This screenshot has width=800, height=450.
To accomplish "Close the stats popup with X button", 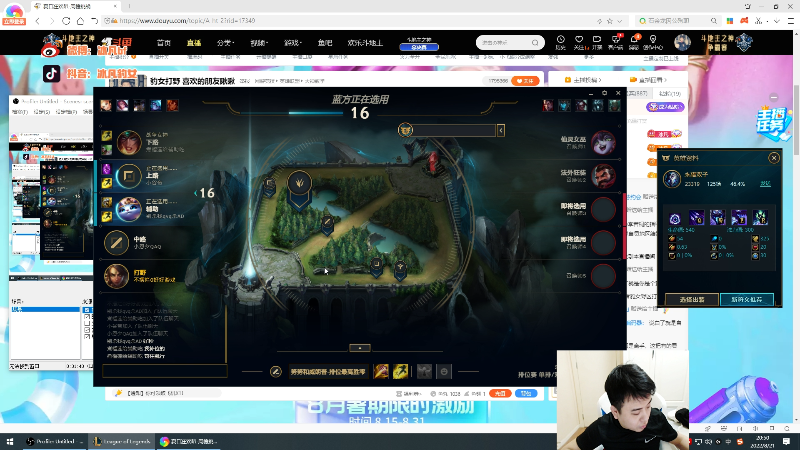I will click(774, 158).
